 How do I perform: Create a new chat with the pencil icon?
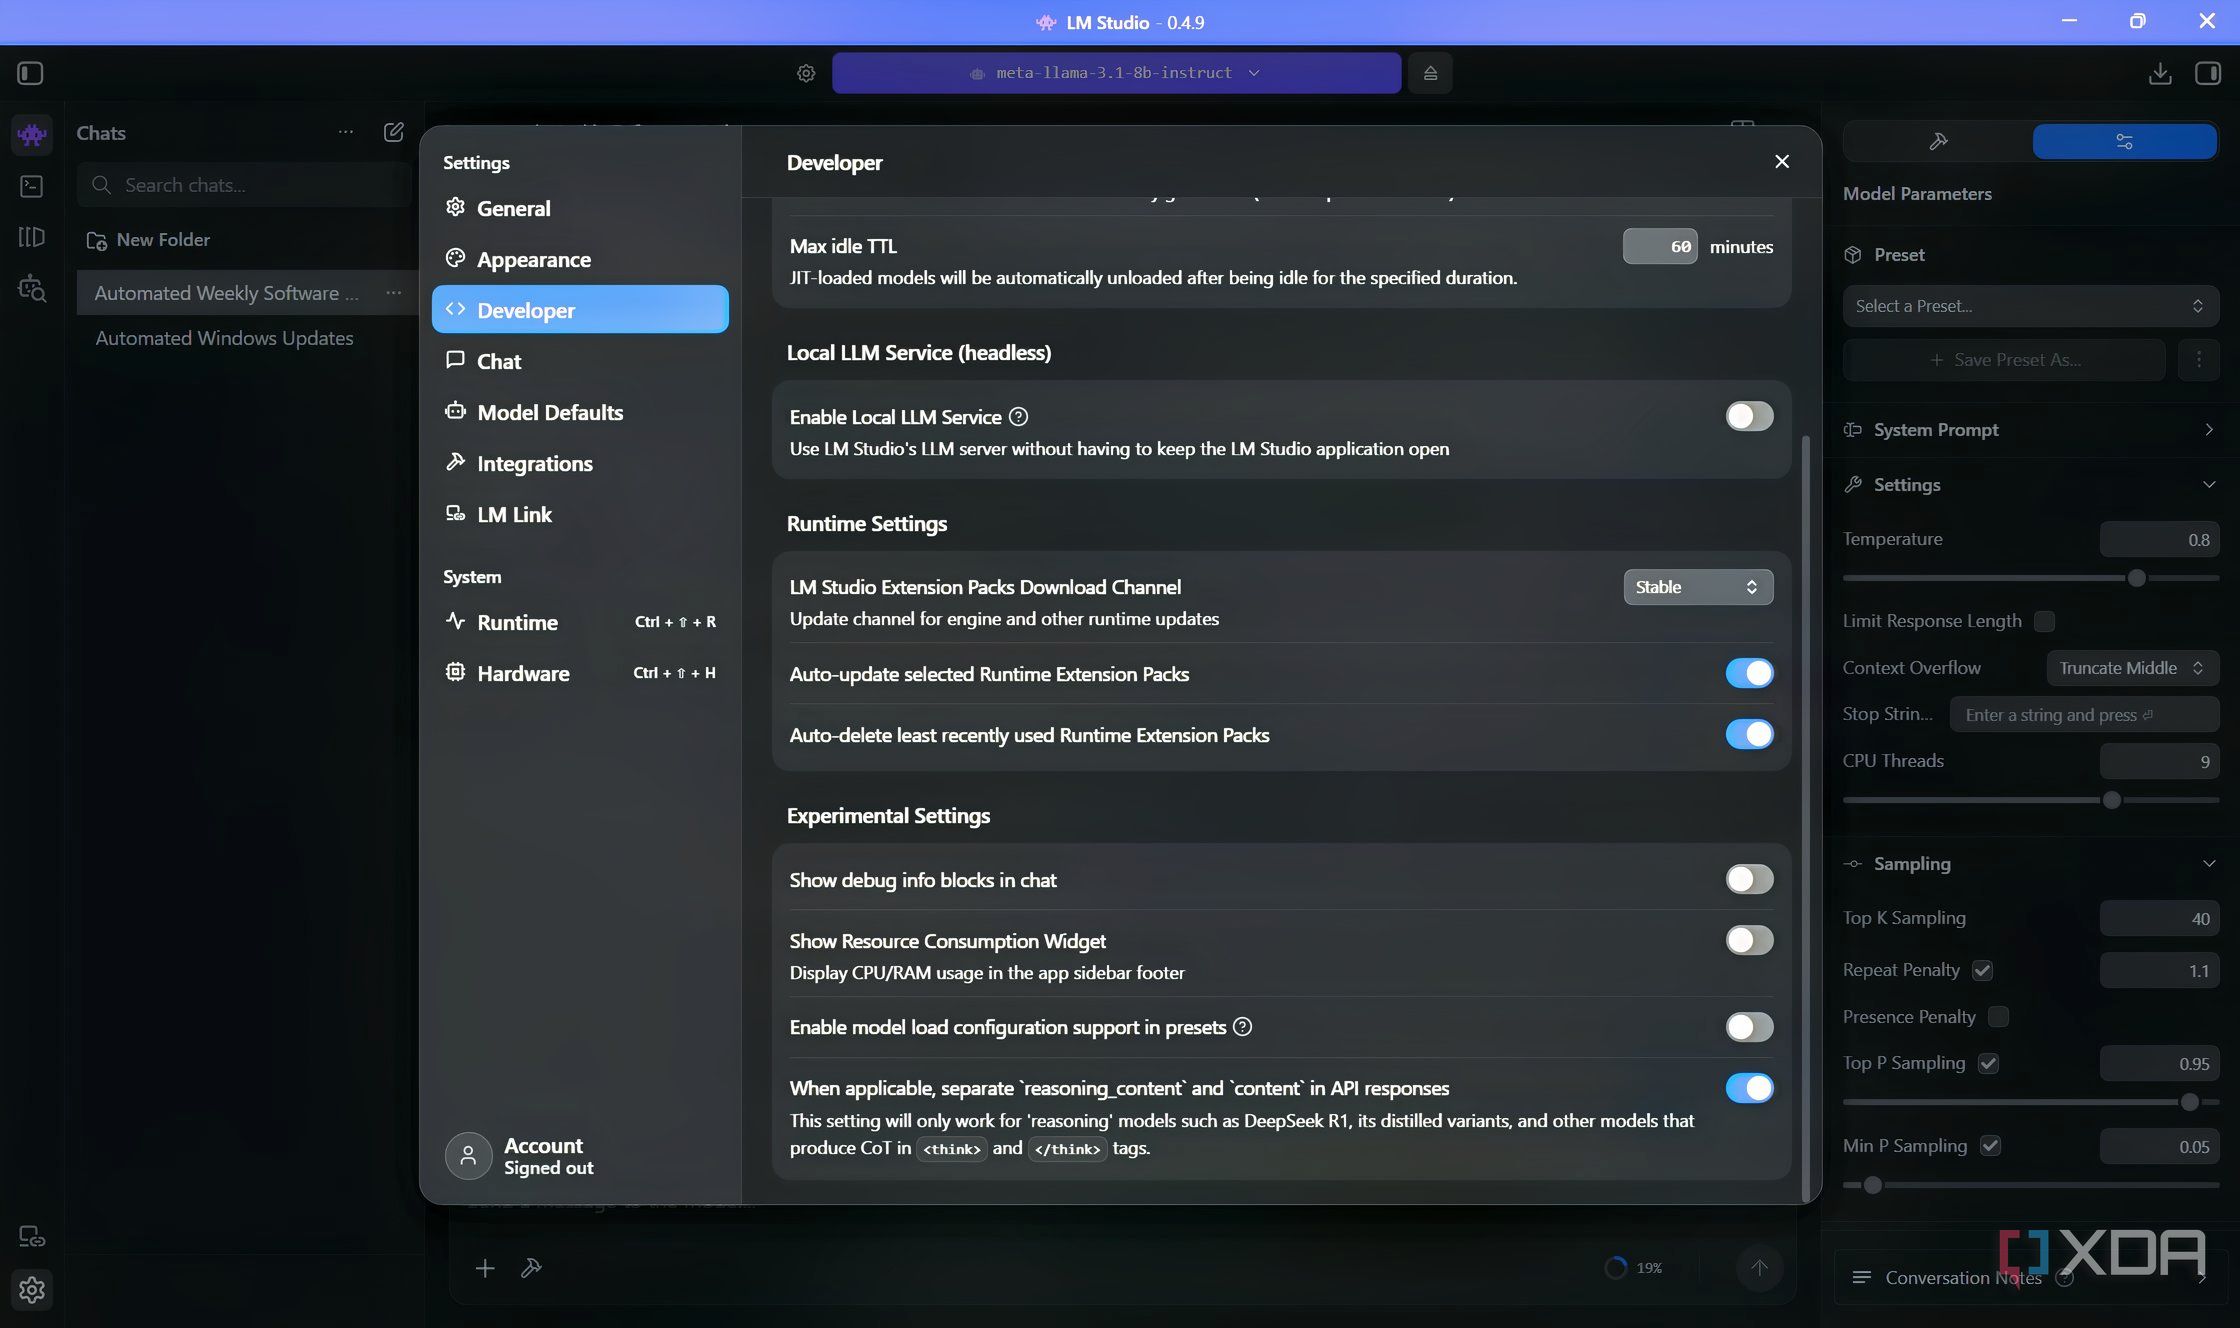[x=394, y=132]
